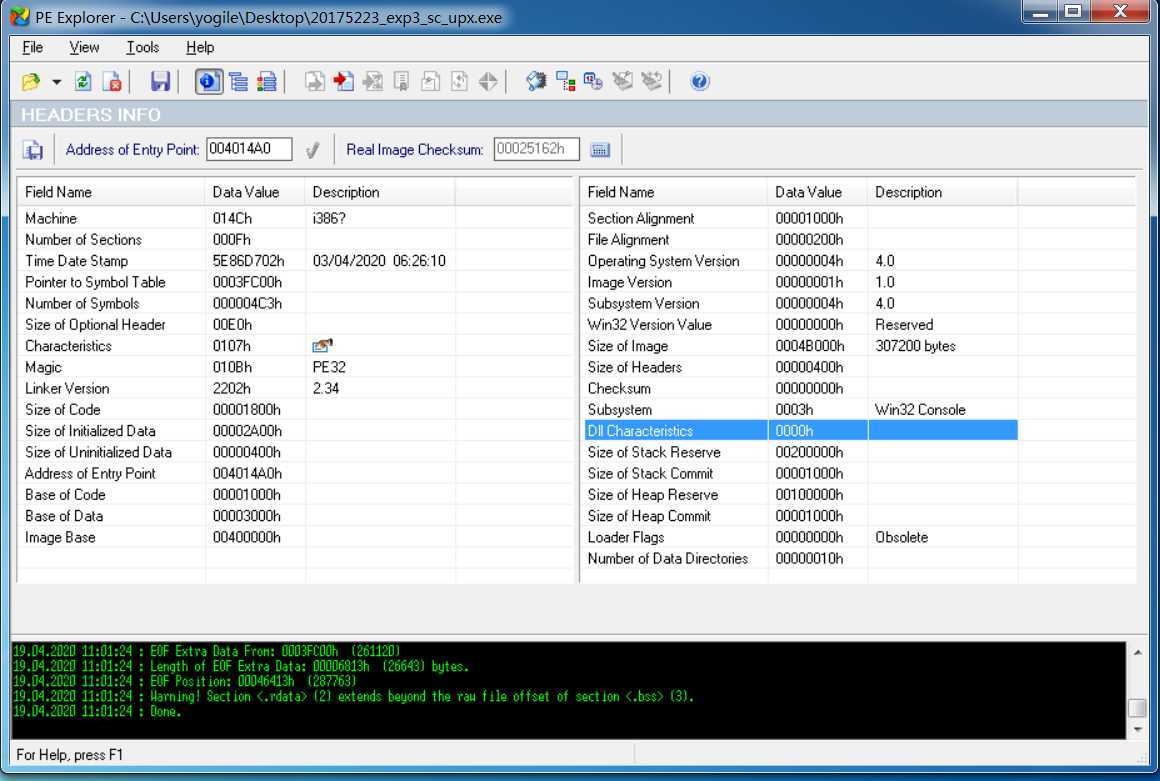Switch to Data Directories view icon
1160x781 pixels.
pyautogui.click(x=238, y=82)
